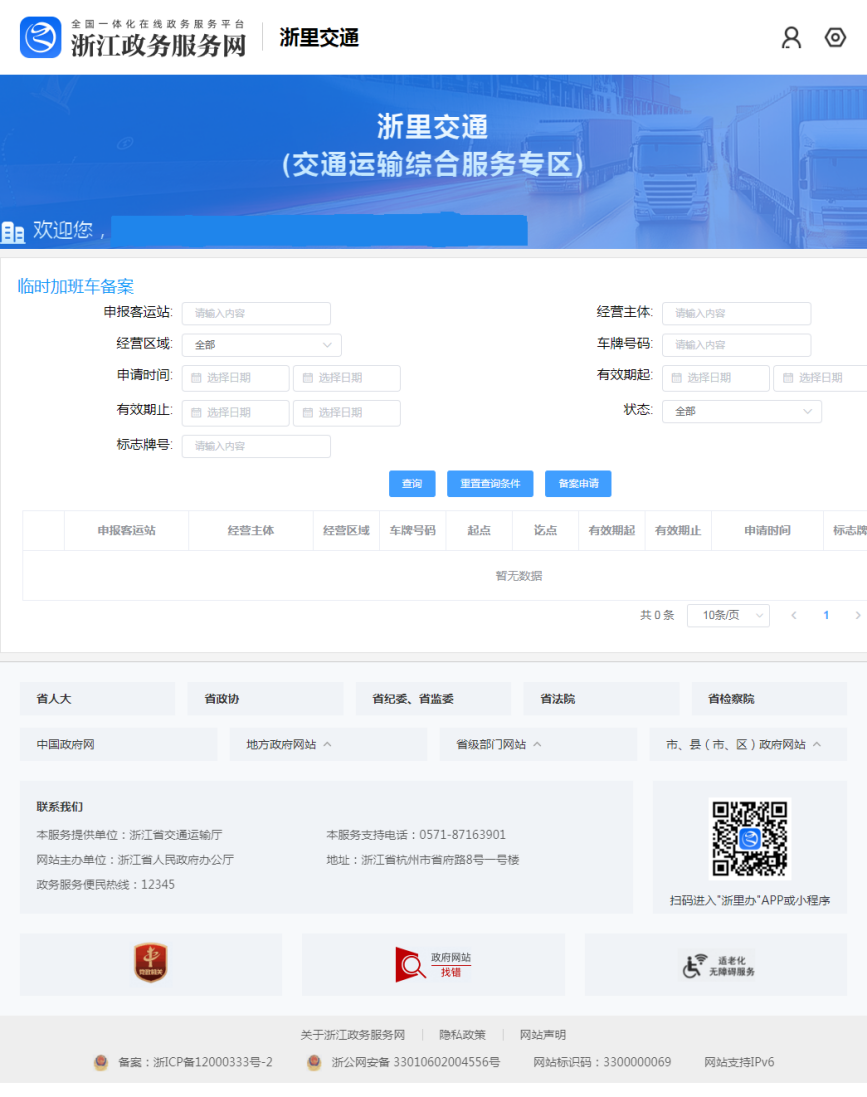867x1097 pixels.
Task: Focus the 经营主体 input field
Action: 736,313
